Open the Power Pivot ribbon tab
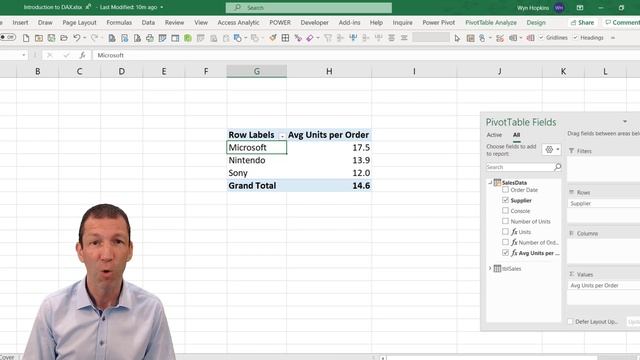This screenshot has width=640, height=360. [438, 22]
